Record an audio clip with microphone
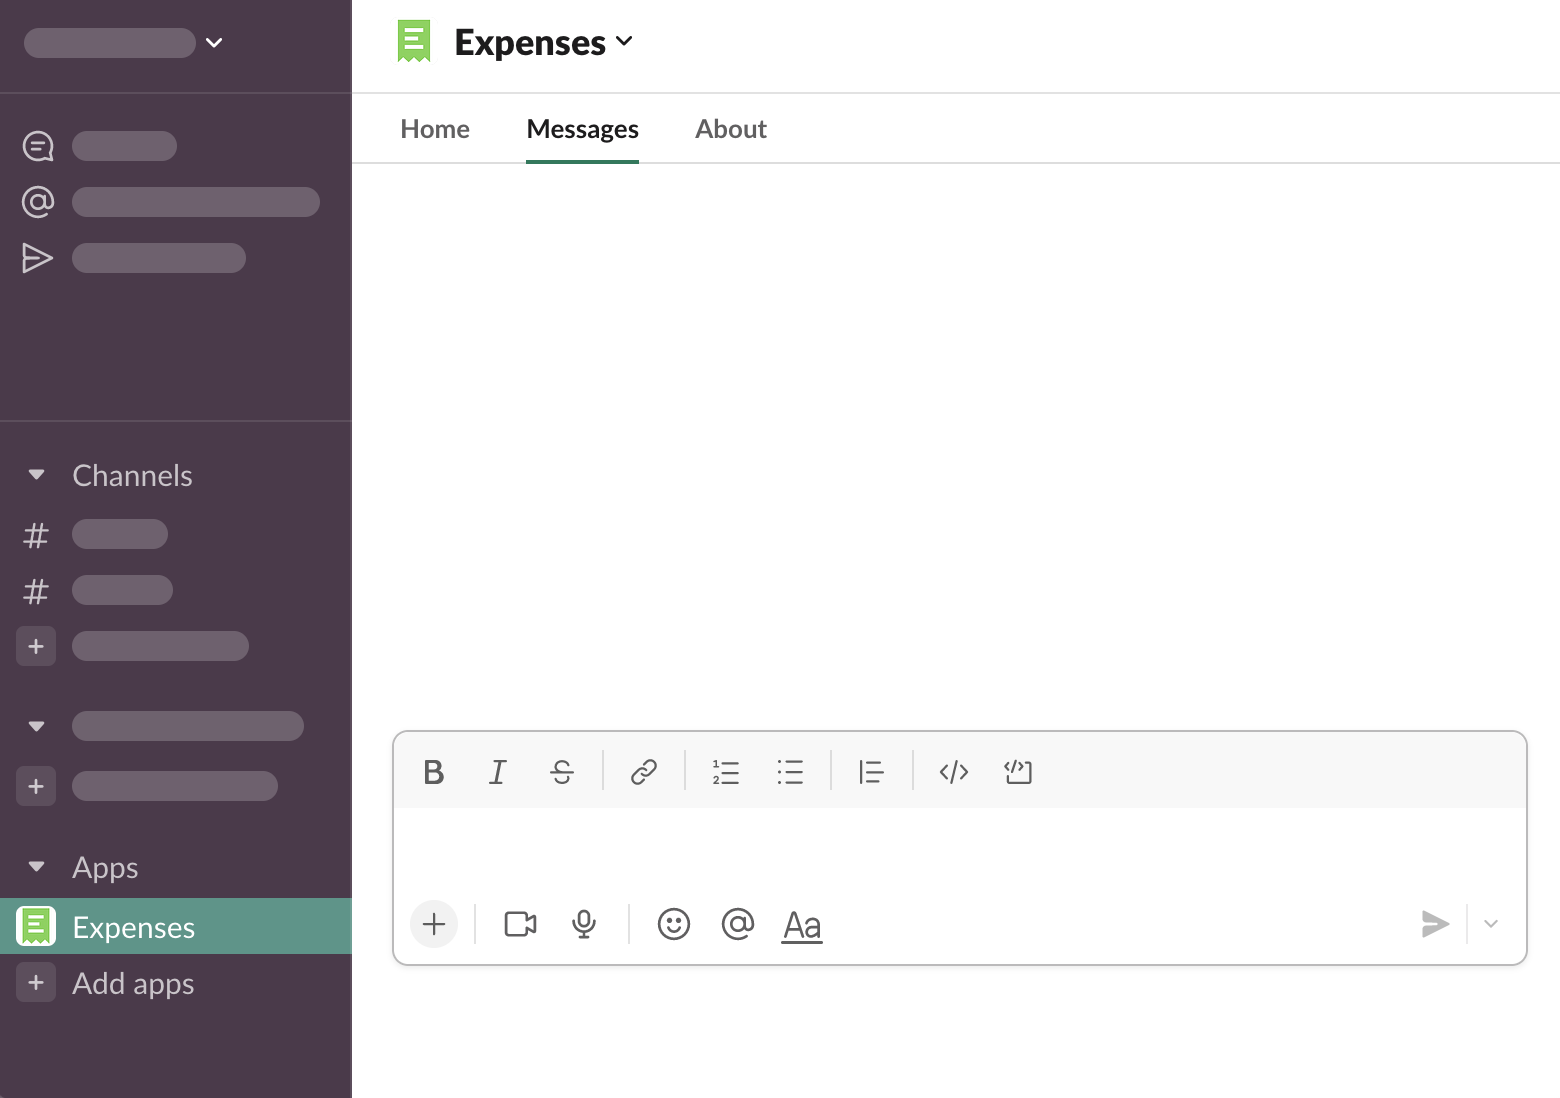The width and height of the screenshot is (1560, 1098). pos(584,925)
